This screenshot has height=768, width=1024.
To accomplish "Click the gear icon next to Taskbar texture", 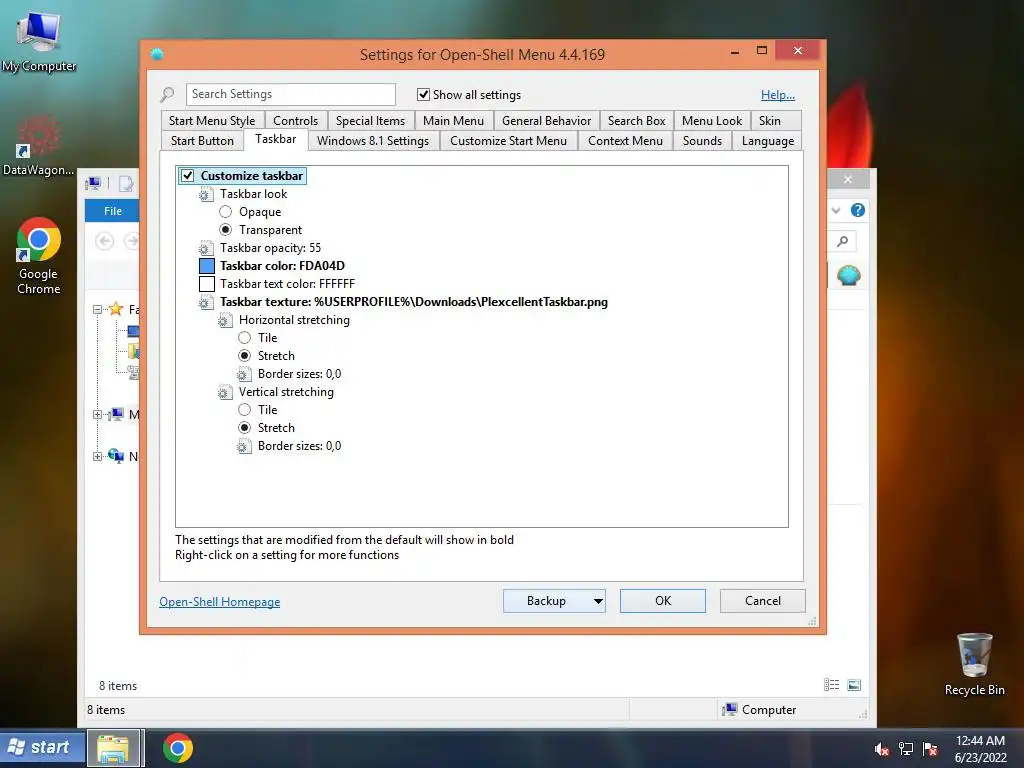I will 206,302.
